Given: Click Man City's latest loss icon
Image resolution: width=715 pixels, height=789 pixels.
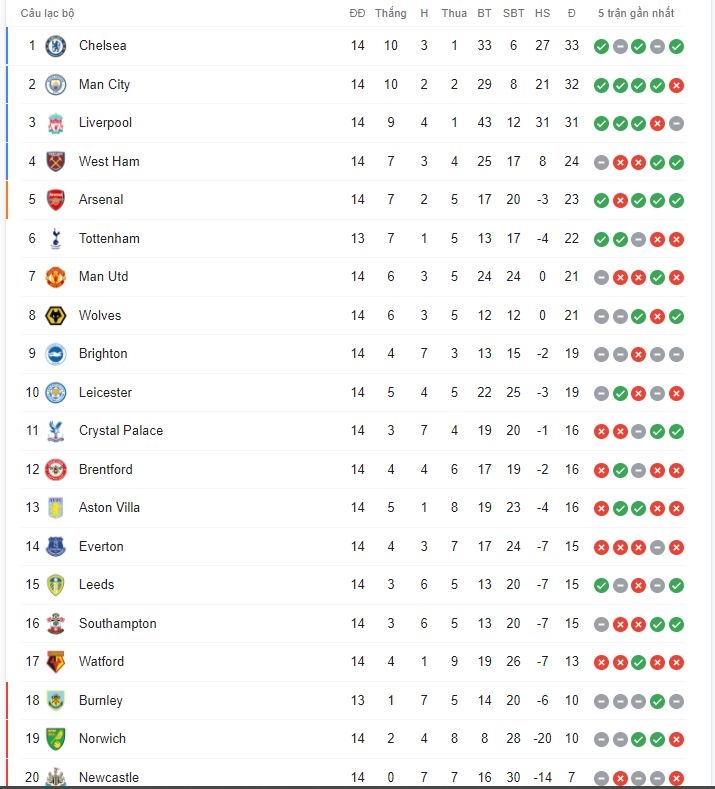Looking at the screenshot, I should (x=676, y=86).
